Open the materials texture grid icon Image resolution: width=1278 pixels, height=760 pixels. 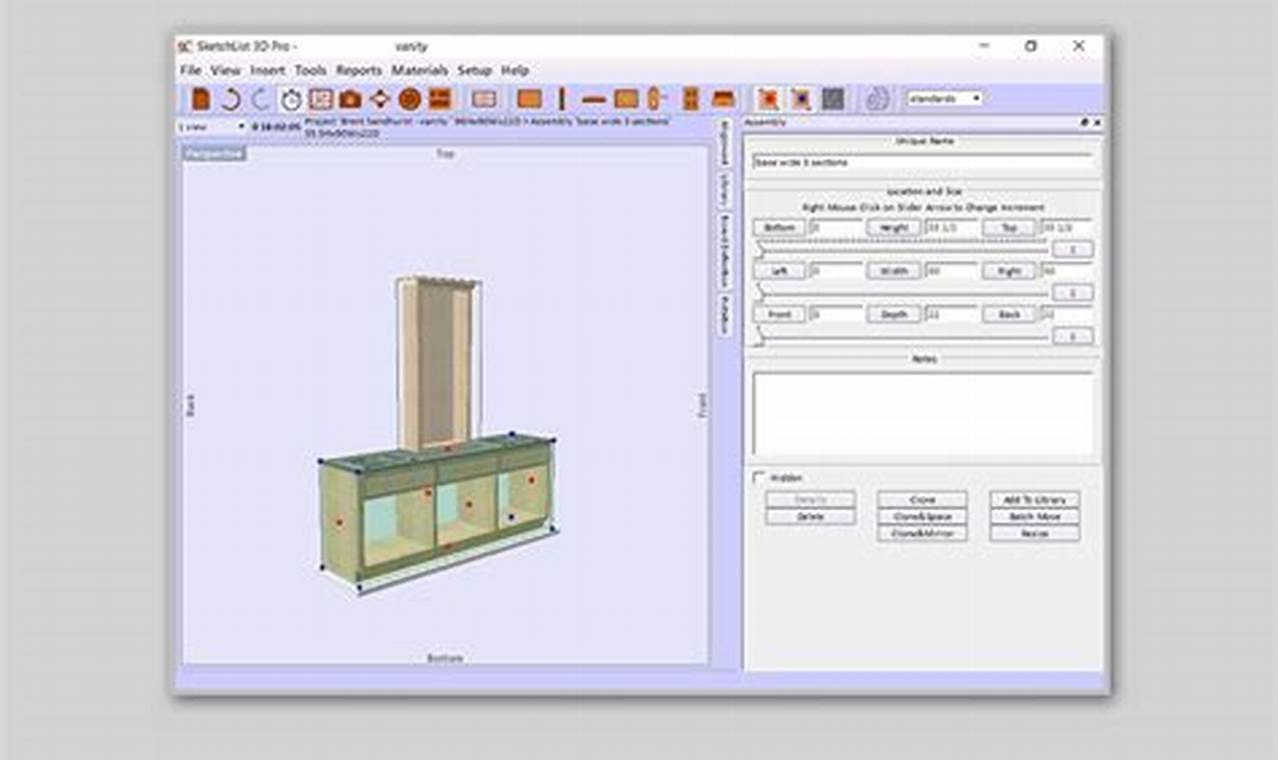(x=833, y=98)
